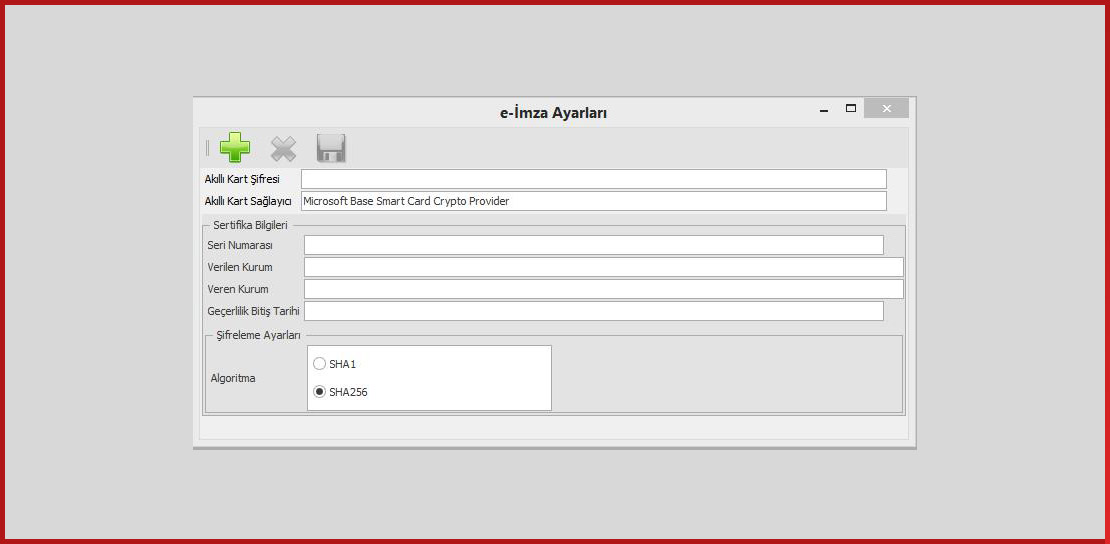The height and width of the screenshot is (544, 1110).
Task: Maximize the e-İmza Ayarları window
Action: coord(851,108)
